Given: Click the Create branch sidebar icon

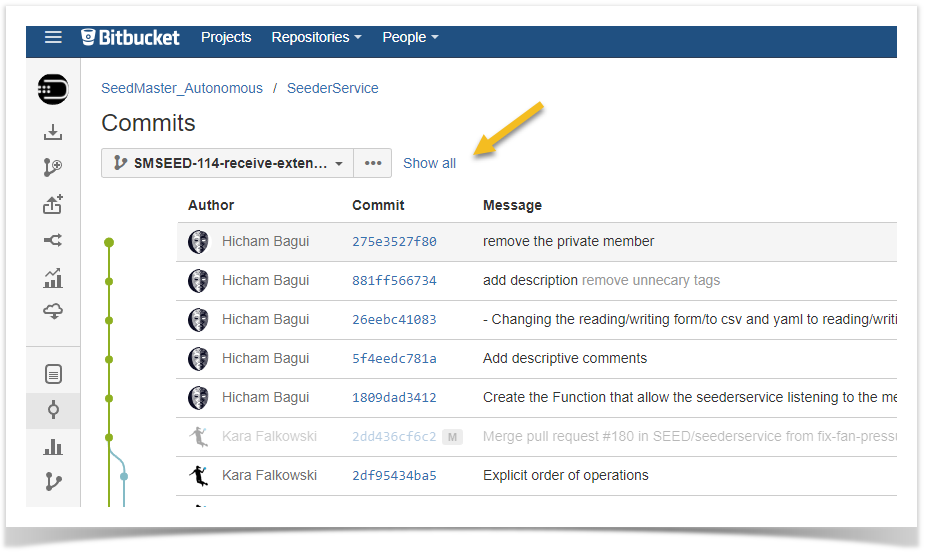Looking at the screenshot, I should coord(53,168).
